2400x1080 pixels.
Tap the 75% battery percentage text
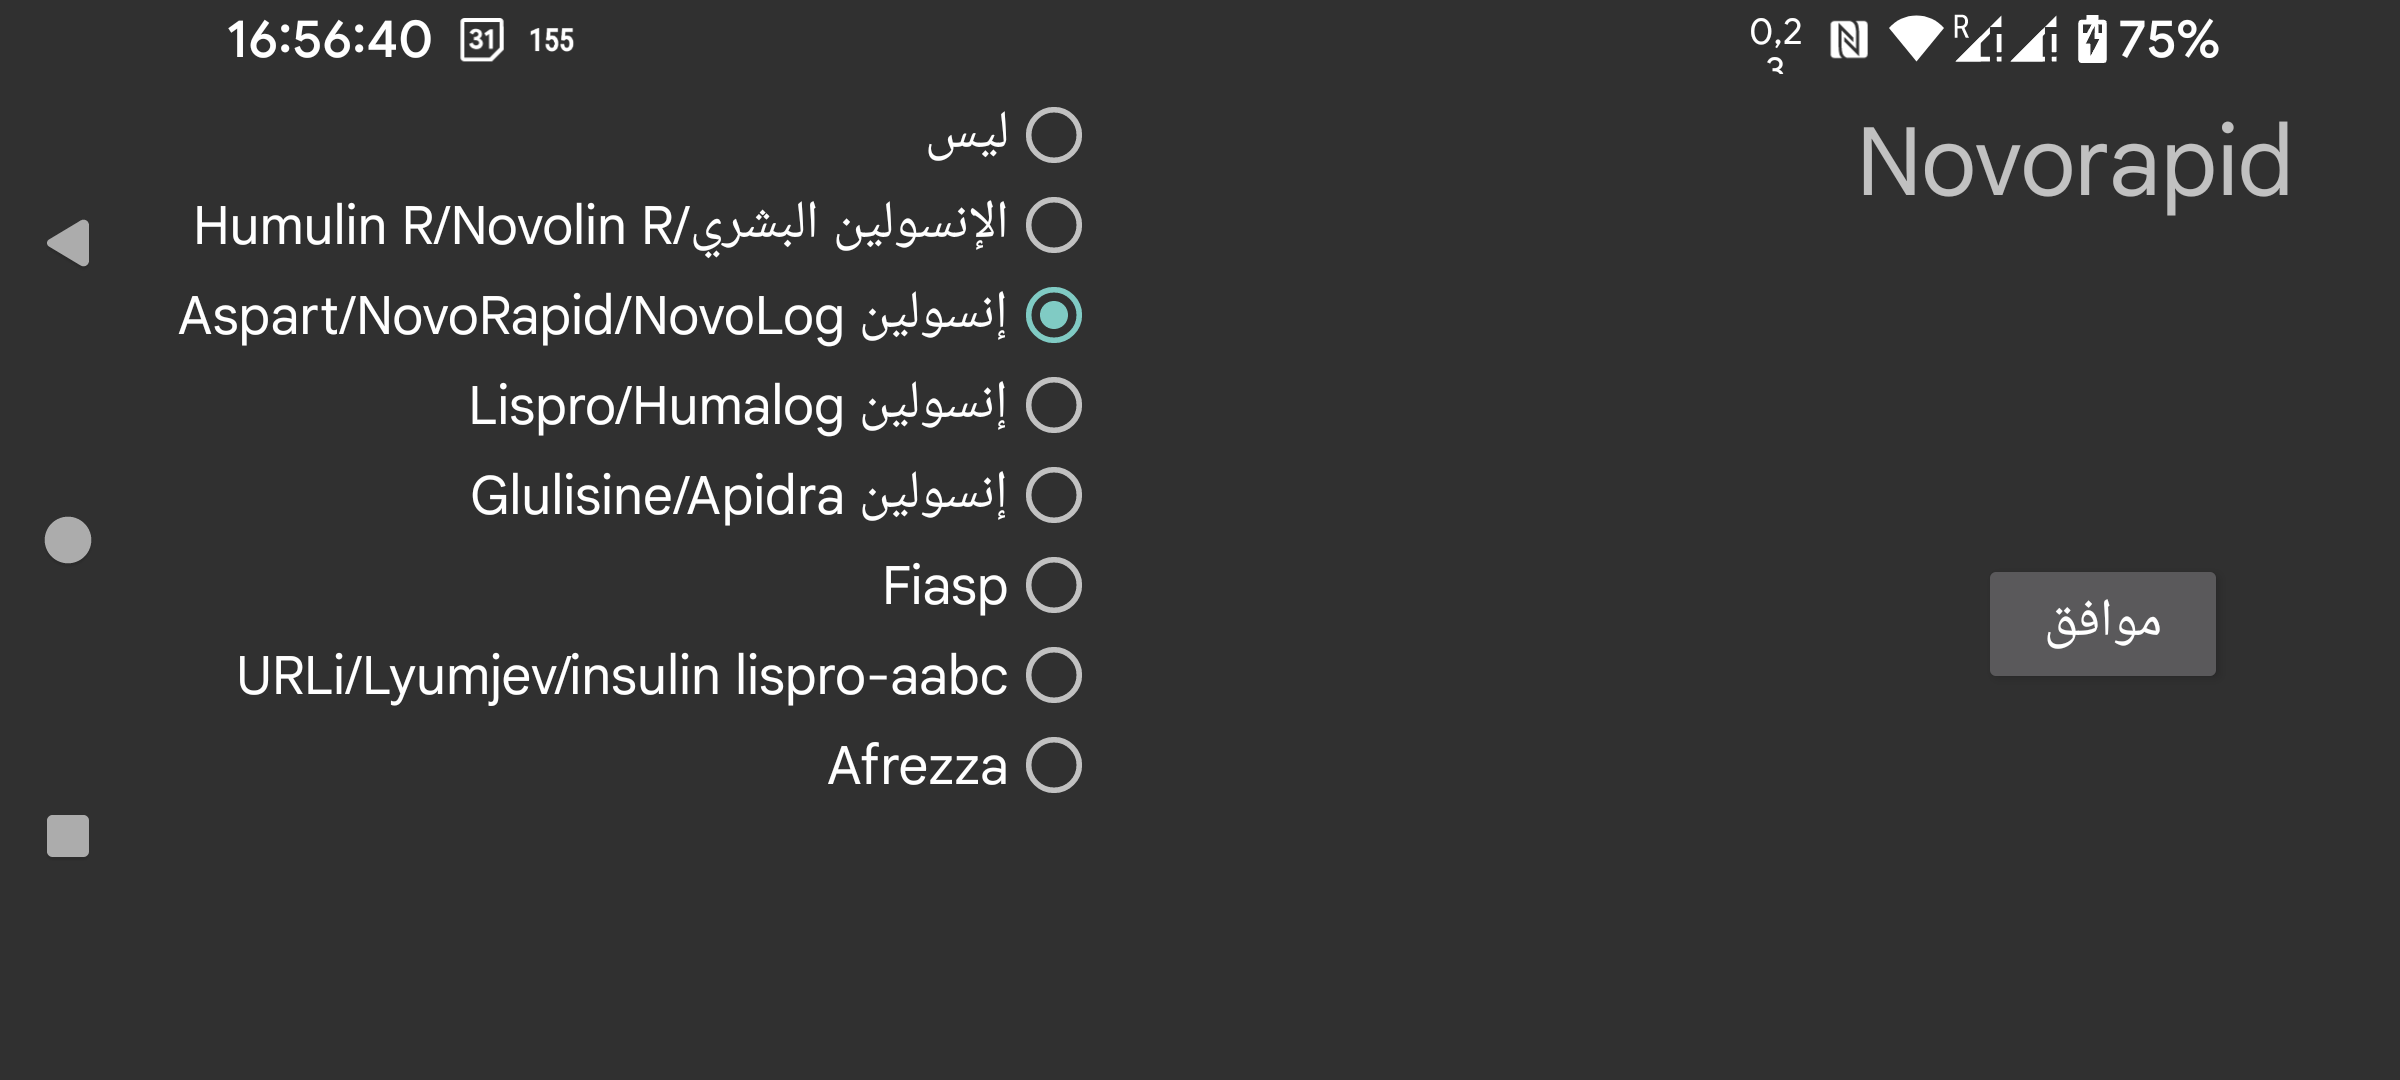(x=2168, y=40)
